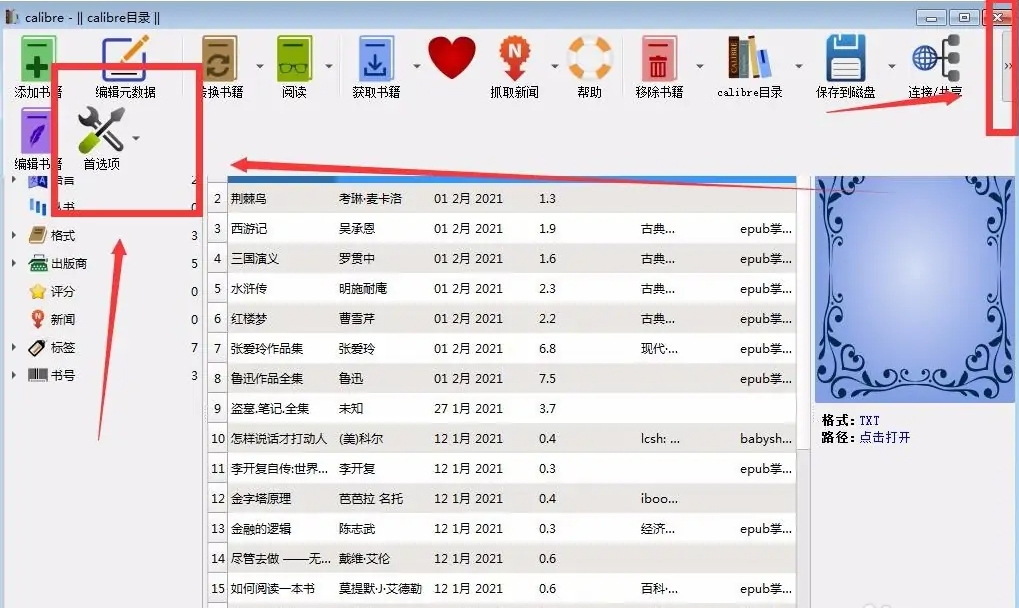Select book row 怎样说话才打动人
This screenshot has width=1019, height=608.
tap(502, 438)
